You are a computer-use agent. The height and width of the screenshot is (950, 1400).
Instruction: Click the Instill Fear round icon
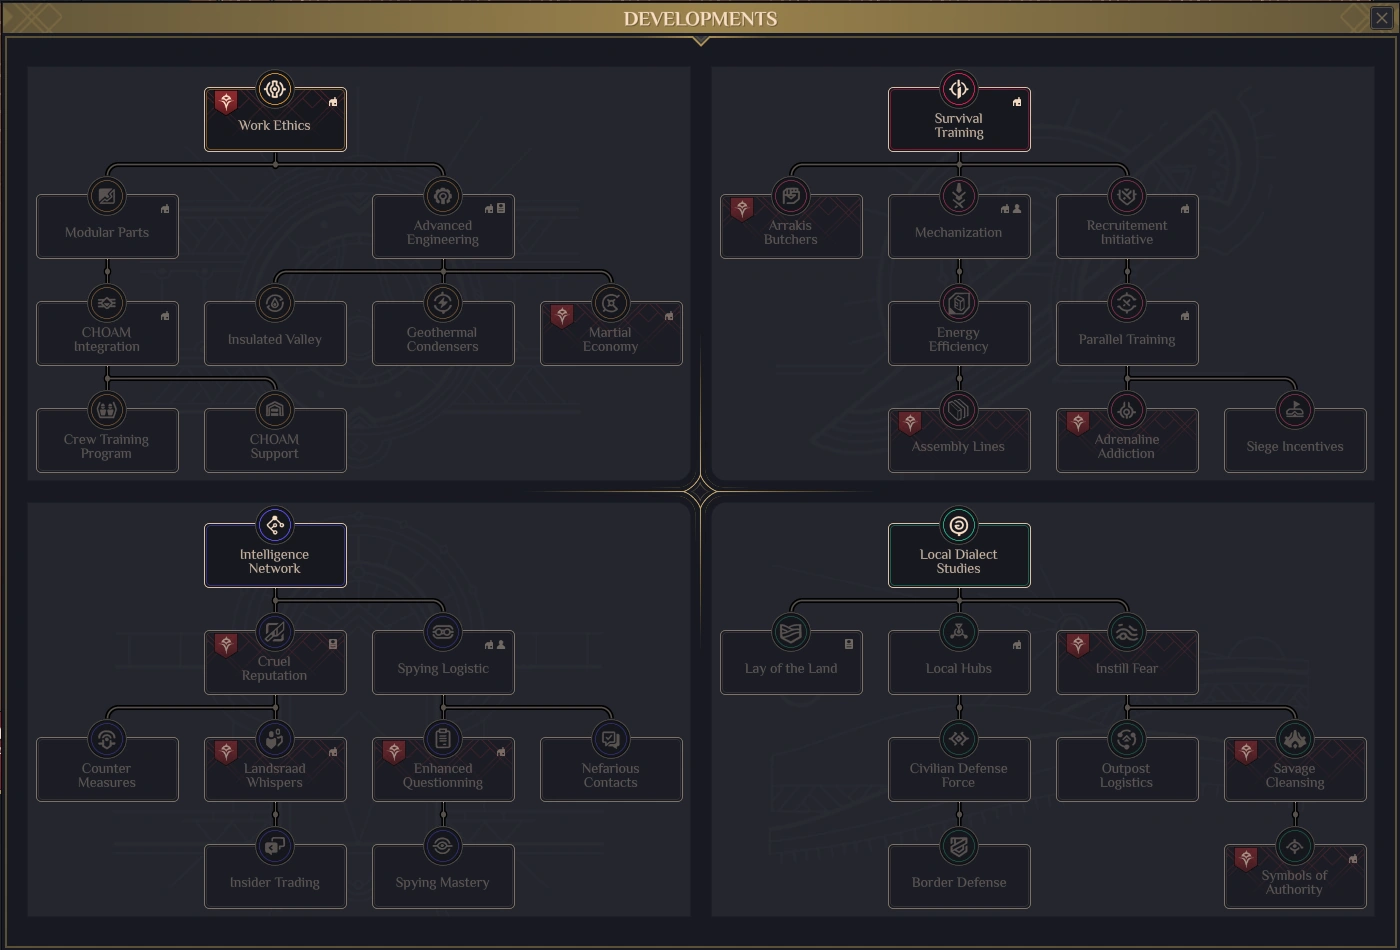click(1127, 632)
